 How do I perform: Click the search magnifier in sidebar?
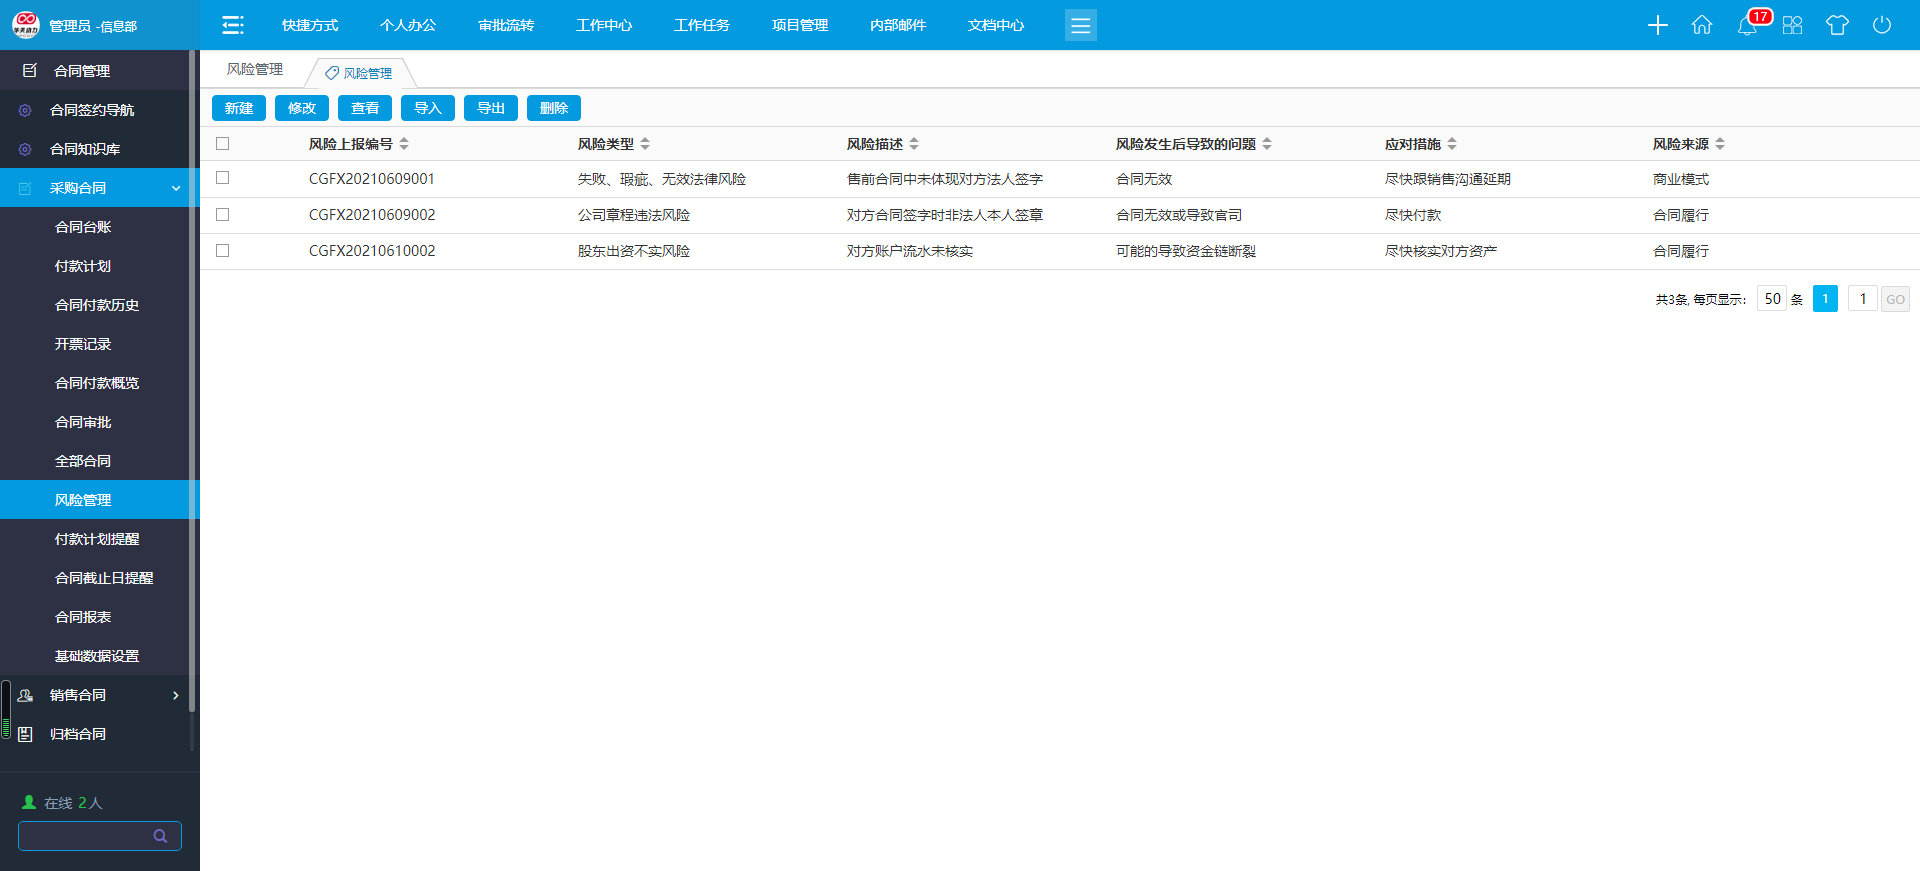point(160,836)
